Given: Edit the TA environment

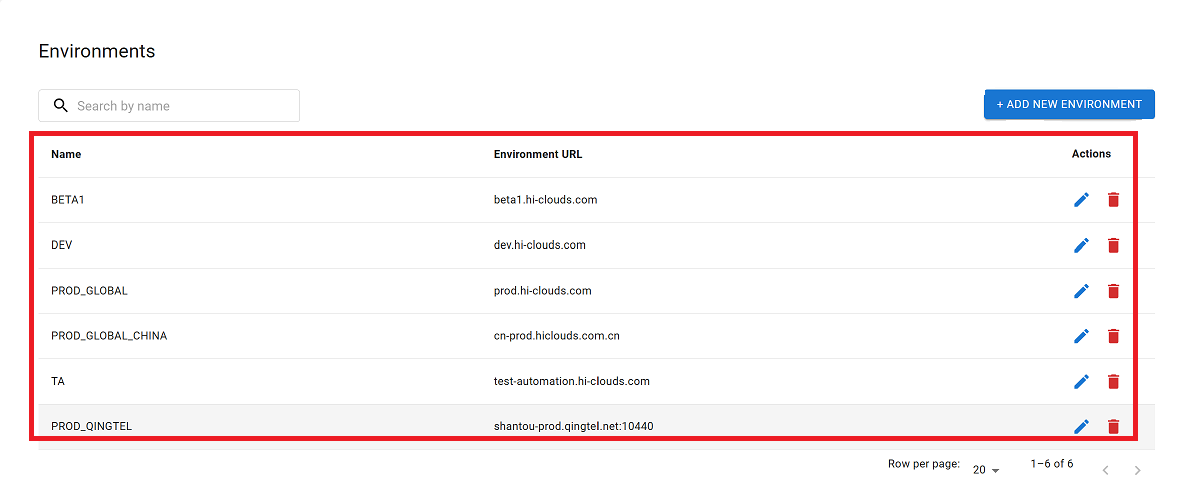Looking at the screenshot, I should point(1081,381).
